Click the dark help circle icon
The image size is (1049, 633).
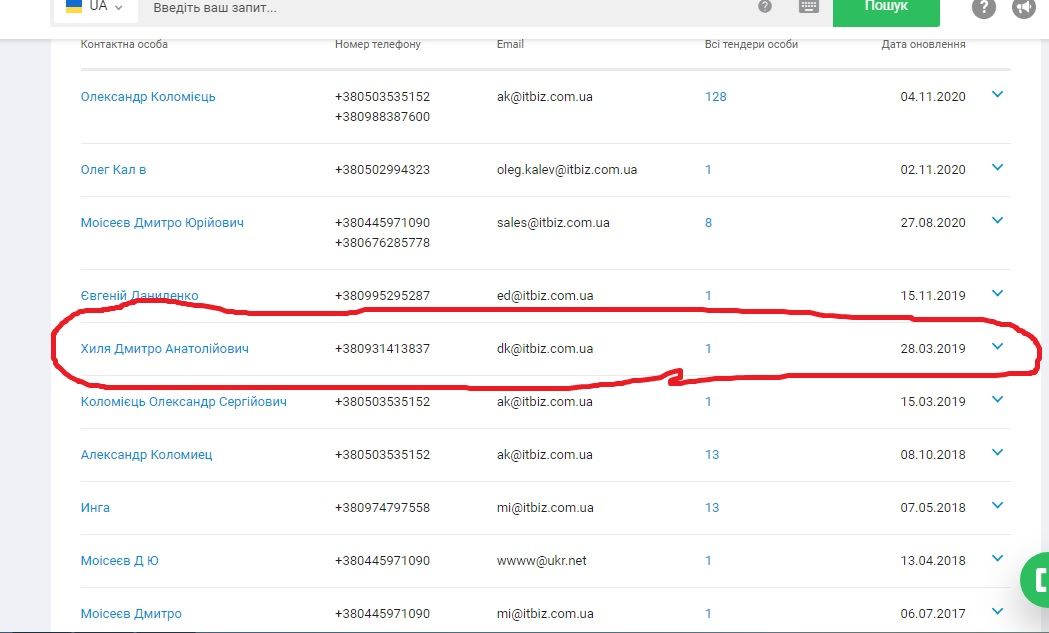984,8
